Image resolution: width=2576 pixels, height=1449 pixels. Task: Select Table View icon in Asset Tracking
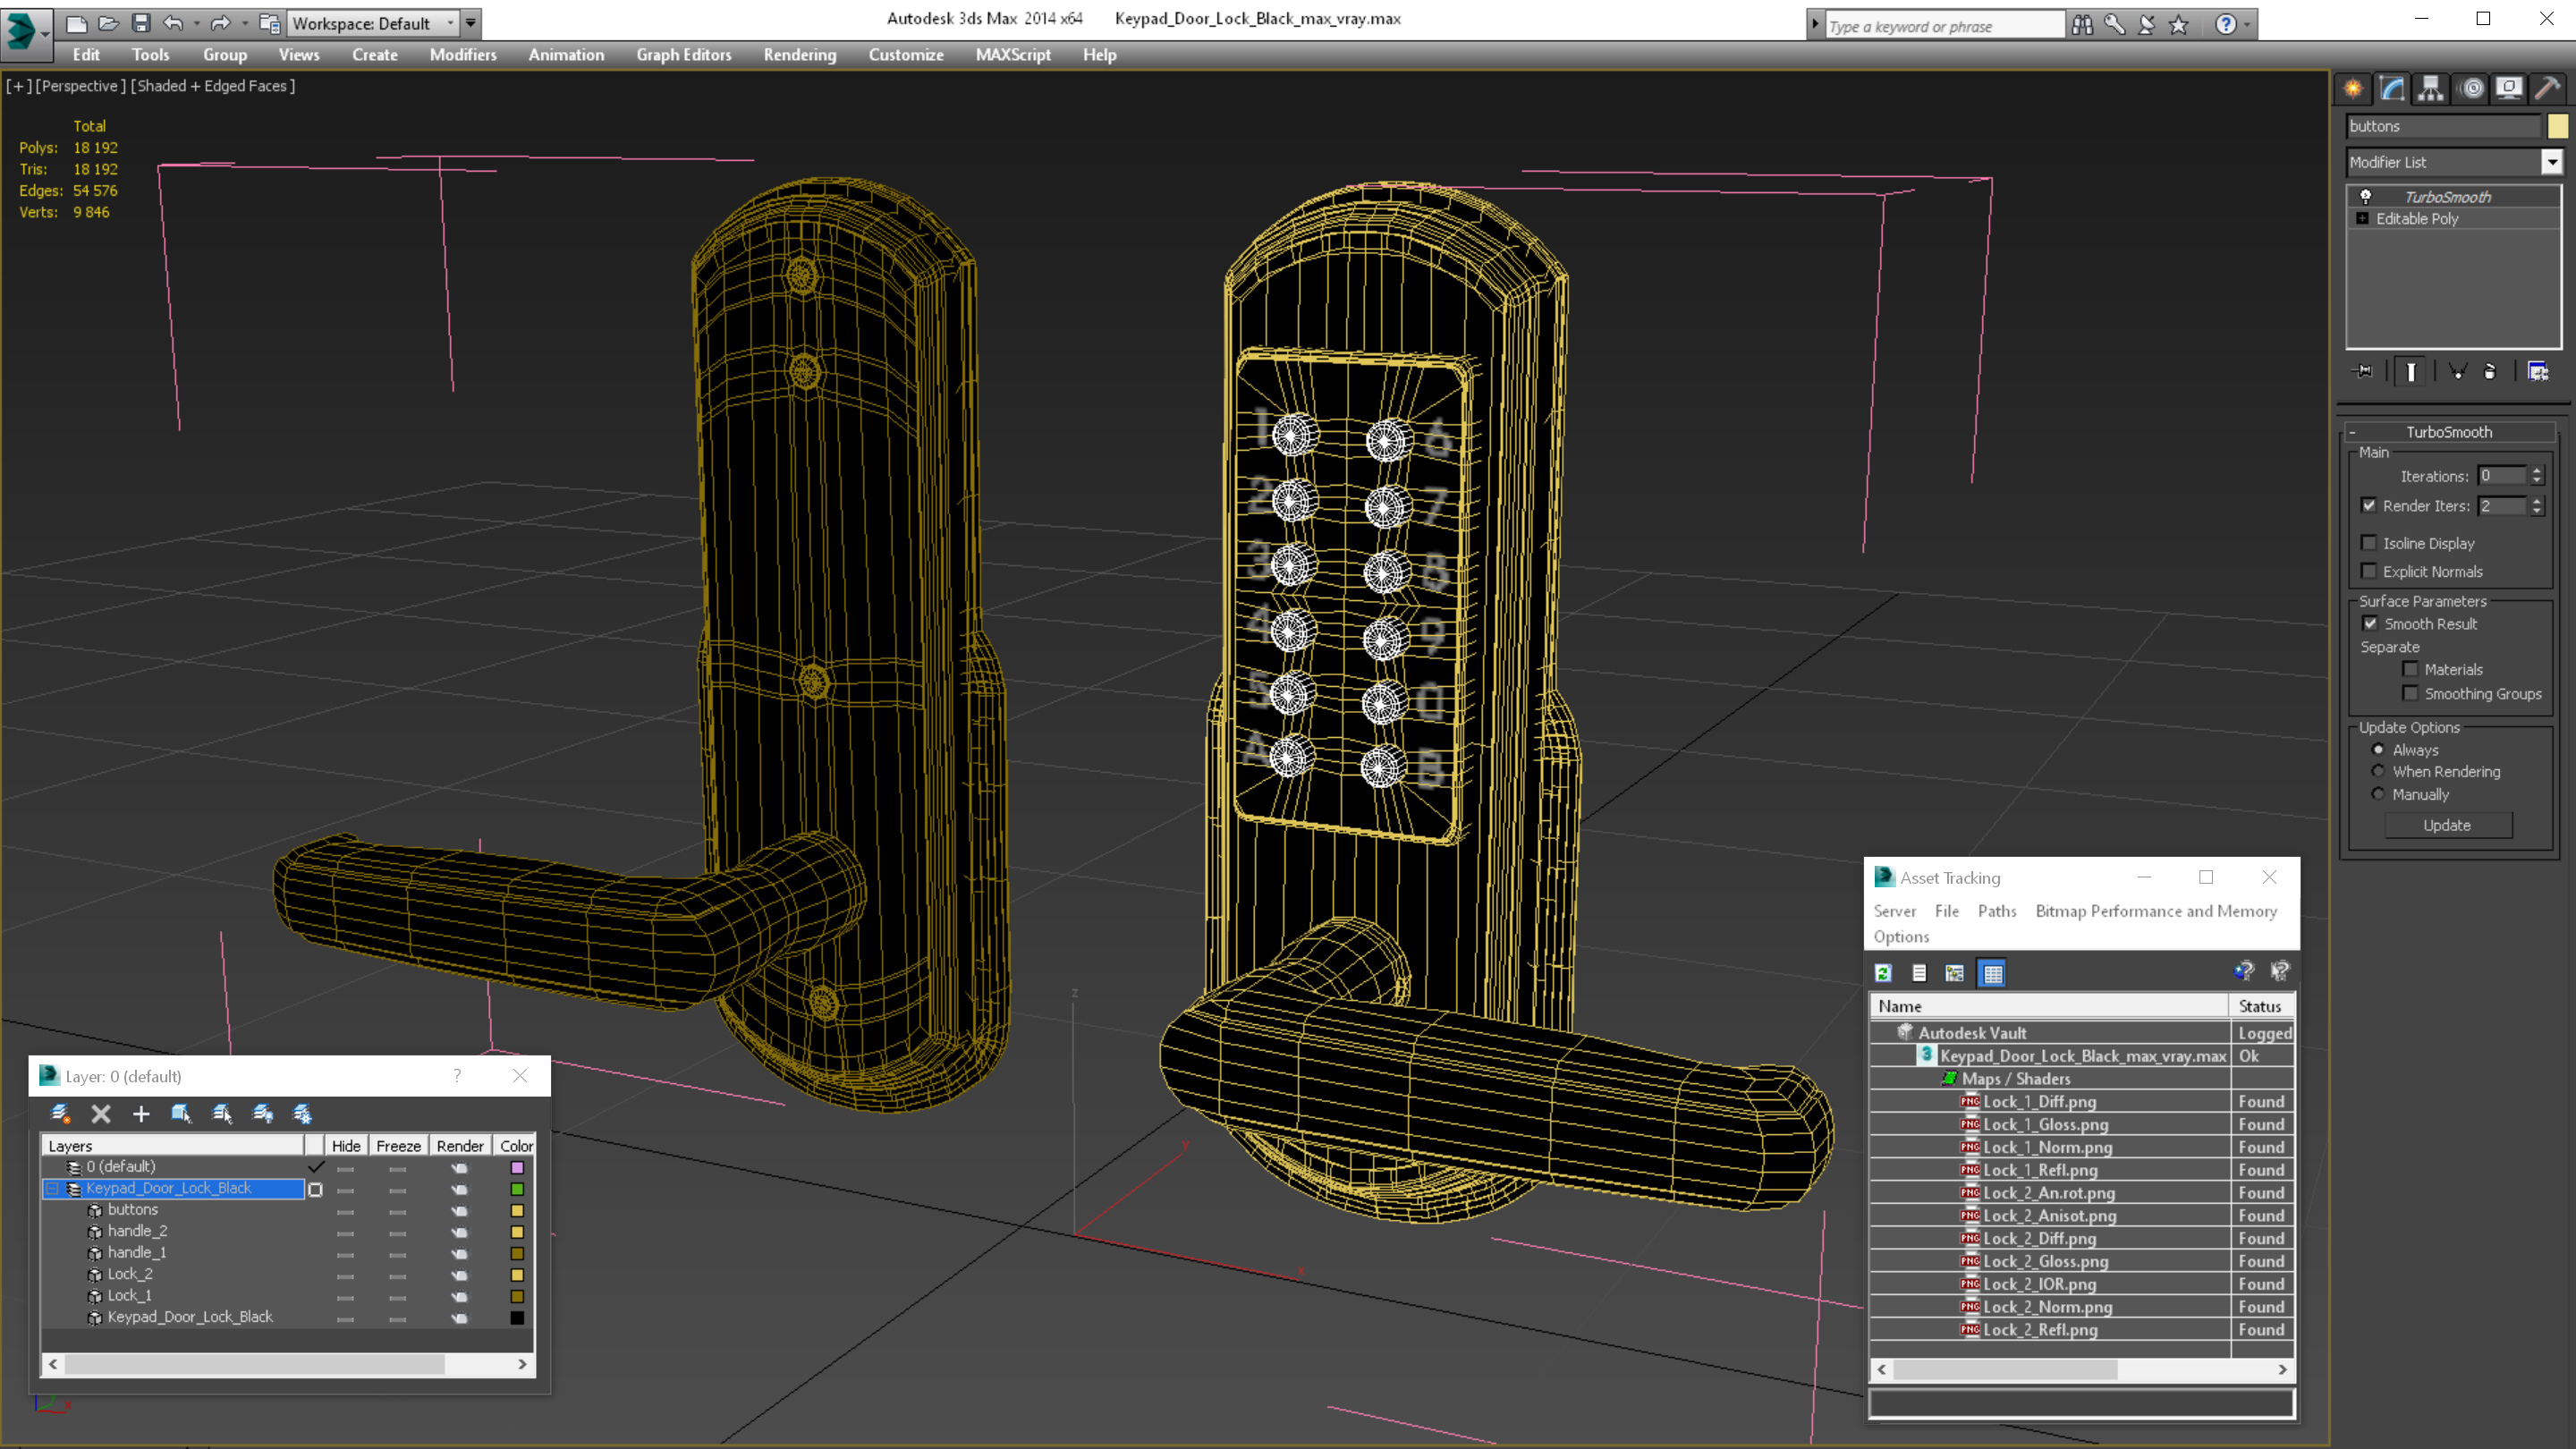point(1992,973)
